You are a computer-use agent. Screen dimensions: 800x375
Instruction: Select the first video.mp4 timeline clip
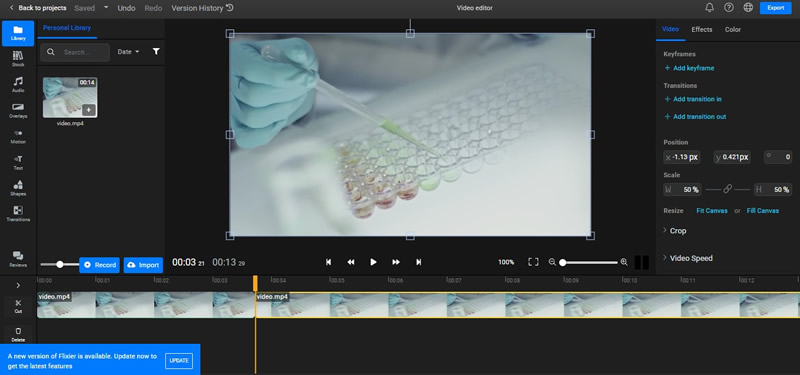coord(146,305)
